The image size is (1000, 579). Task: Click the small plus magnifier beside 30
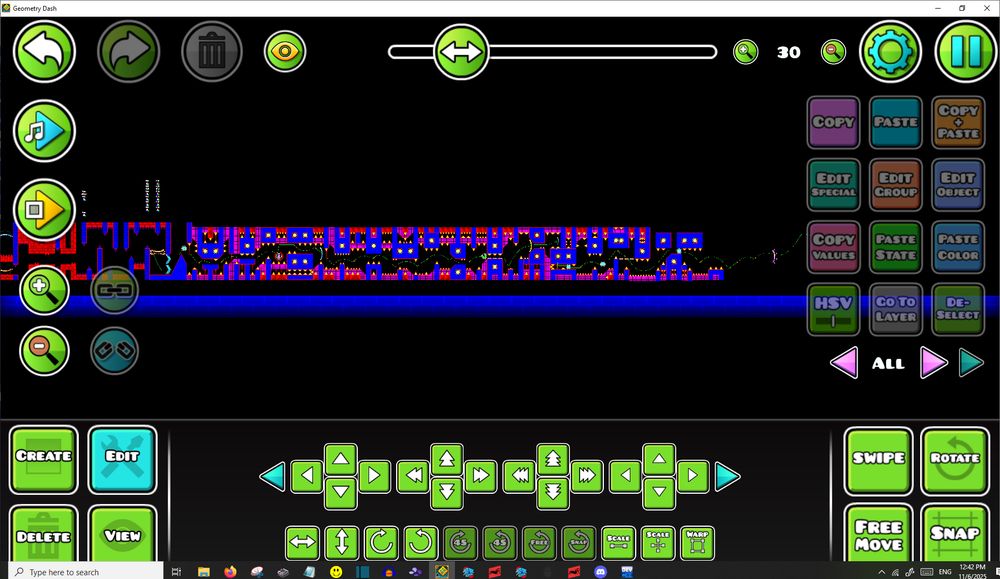(745, 52)
